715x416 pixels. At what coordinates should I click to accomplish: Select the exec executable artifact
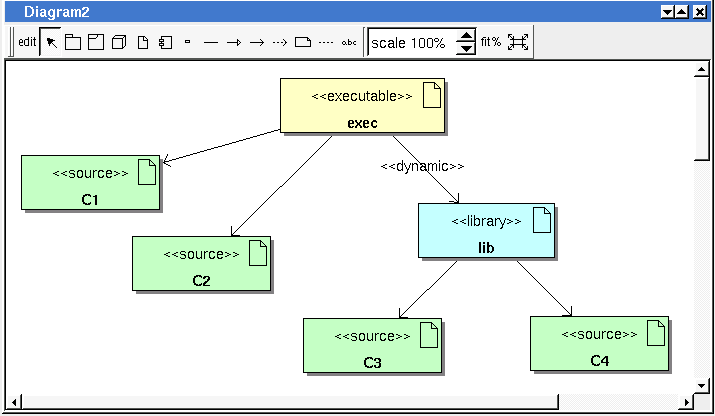click(363, 105)
